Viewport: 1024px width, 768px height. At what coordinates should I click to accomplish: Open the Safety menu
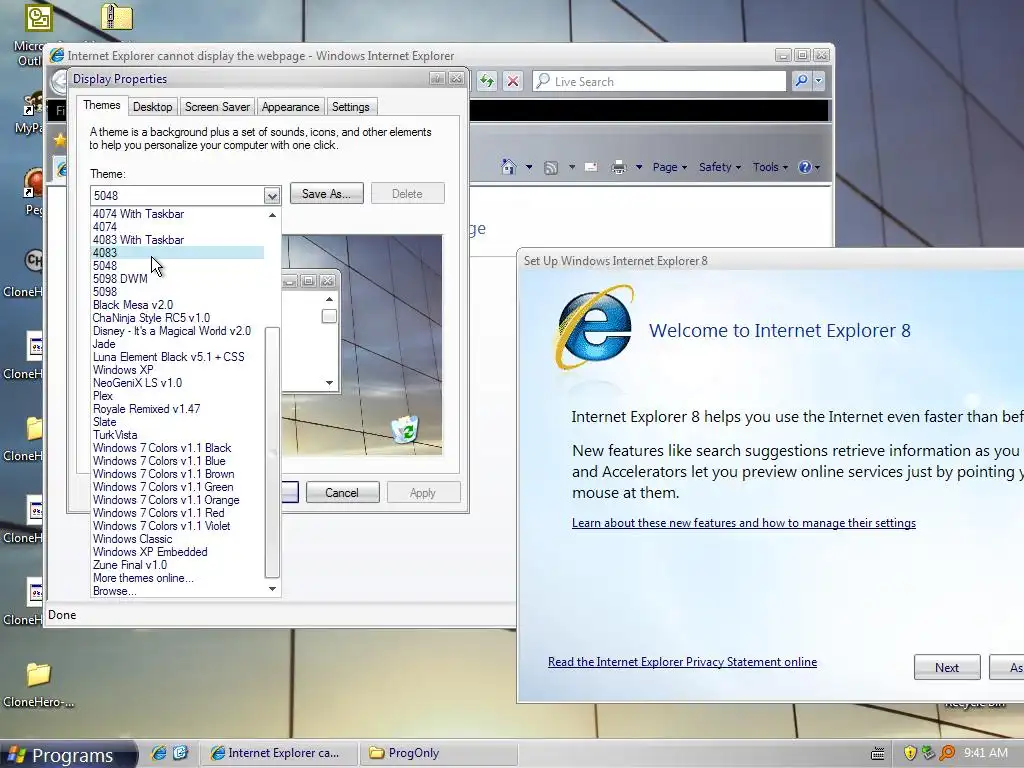click(x=720, y=167)
